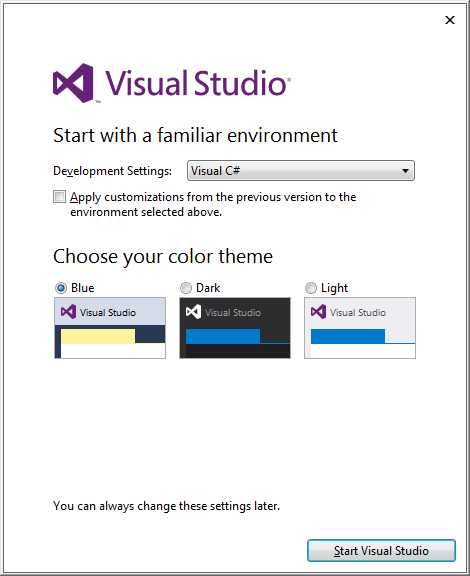Click the dropdown arrow of Development Settings

pos(405,171)
